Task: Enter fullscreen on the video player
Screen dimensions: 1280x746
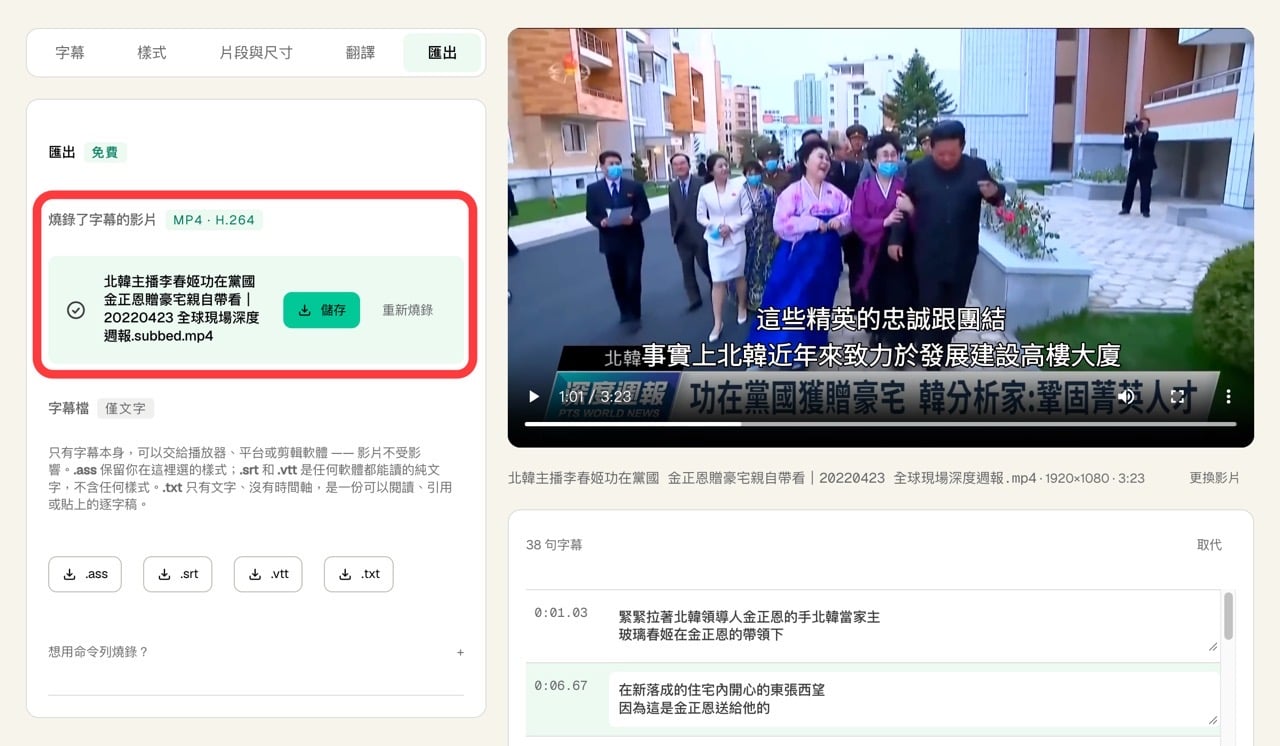Action: (x=1178, y=397)
